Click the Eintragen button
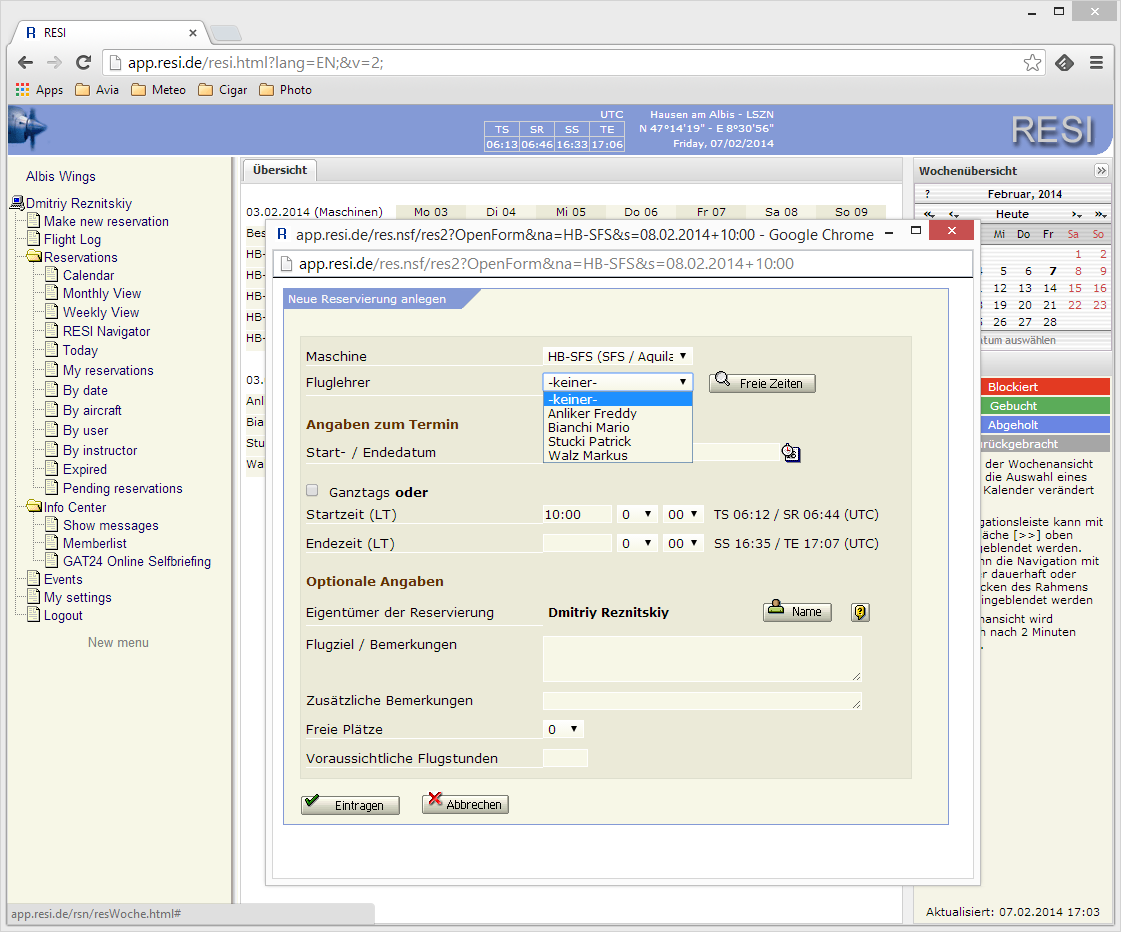The image size is (1121, 932). tap(350, 805)
